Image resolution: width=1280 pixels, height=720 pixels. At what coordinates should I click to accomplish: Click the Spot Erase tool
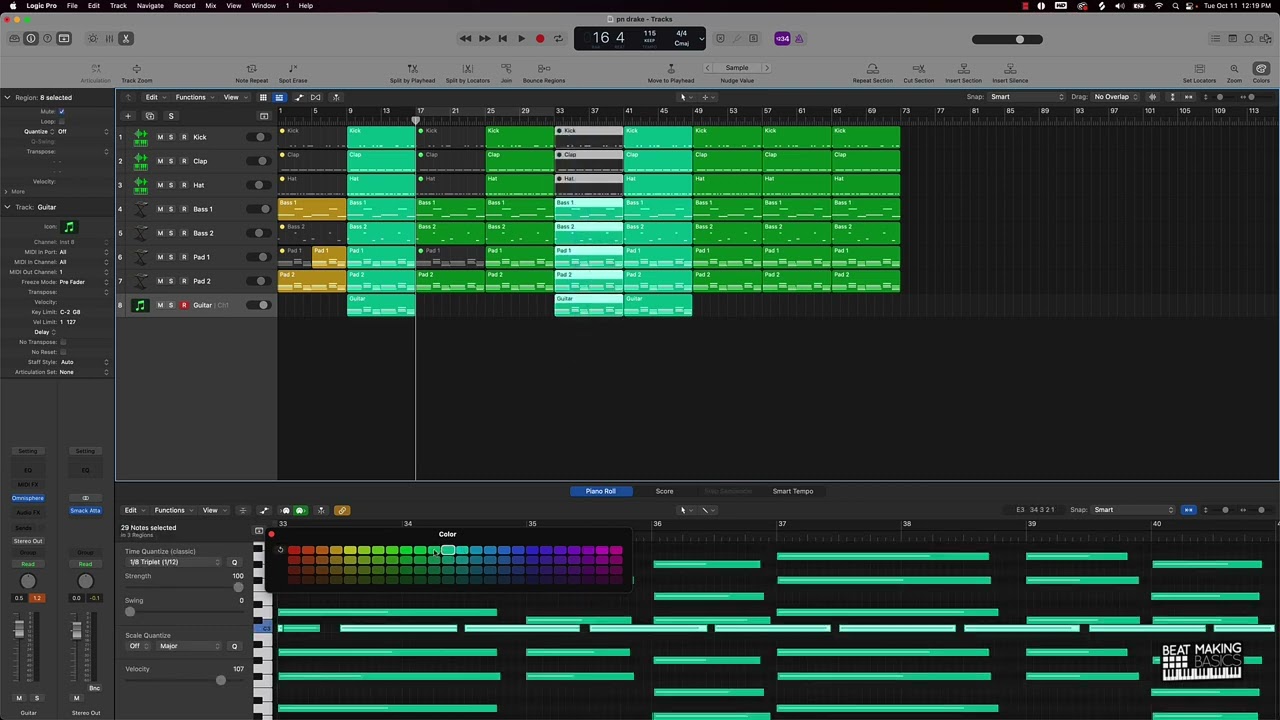coord(293,73)
